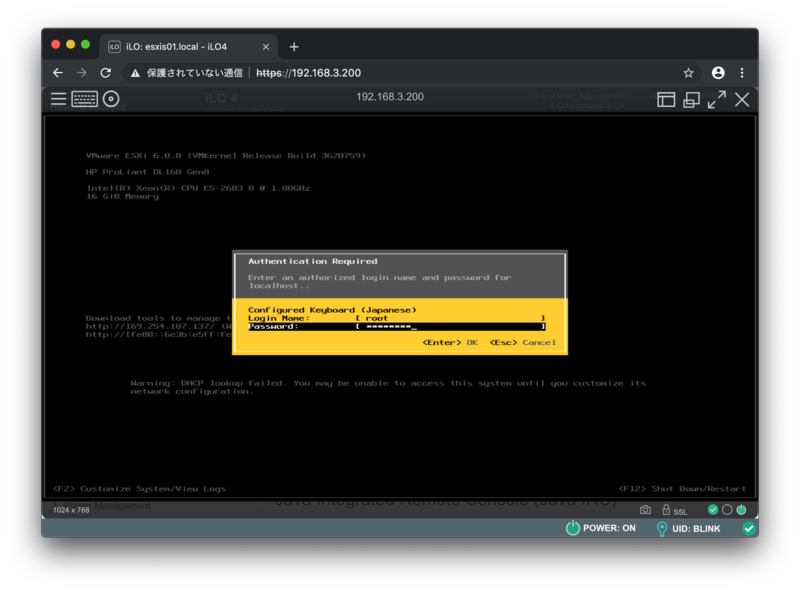800x592 pixels.
Task: Click the 保護されていない通信 security label
Action: (x=194, y=73)
